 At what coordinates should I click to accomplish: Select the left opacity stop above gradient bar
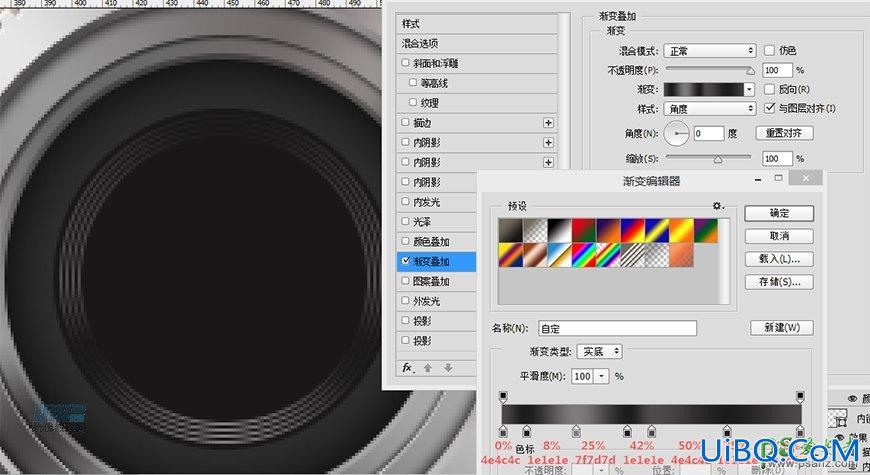(x=503, y=396)
